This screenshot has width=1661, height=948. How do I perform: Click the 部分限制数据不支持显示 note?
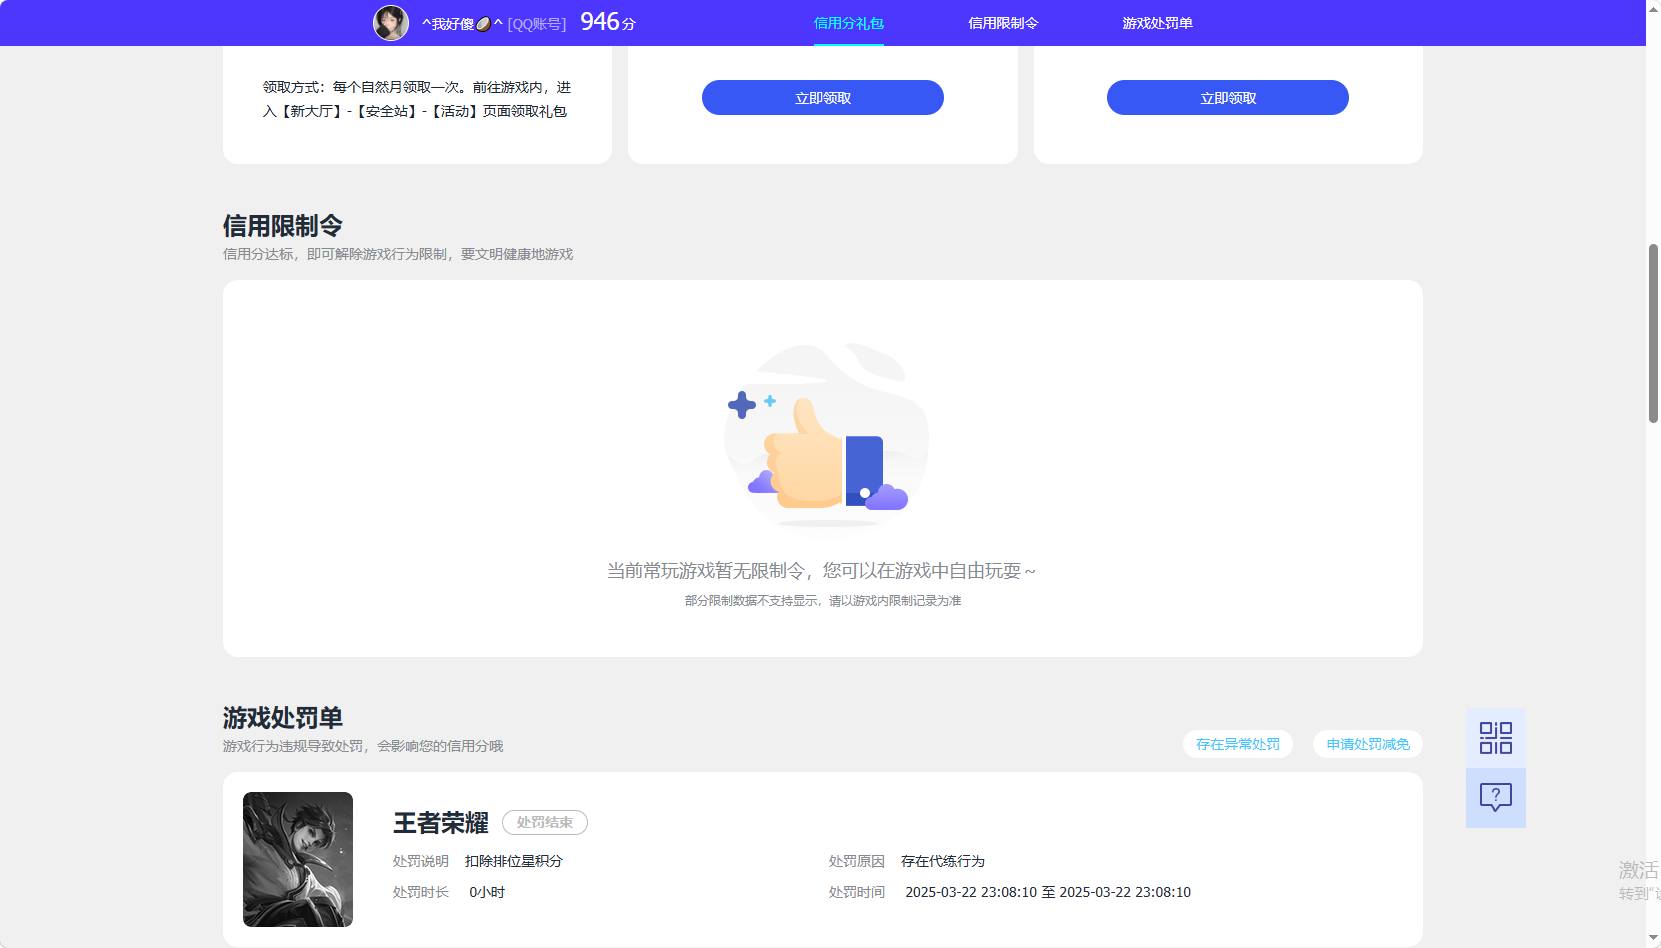point(823,601)
